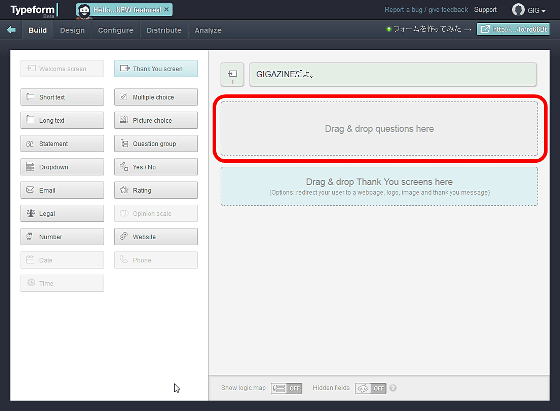Image resolution: width=560 pixels, height=411 pixels.
Task: Switch to the Design tab
Action: pyautogui.click(x=72, y=30)
